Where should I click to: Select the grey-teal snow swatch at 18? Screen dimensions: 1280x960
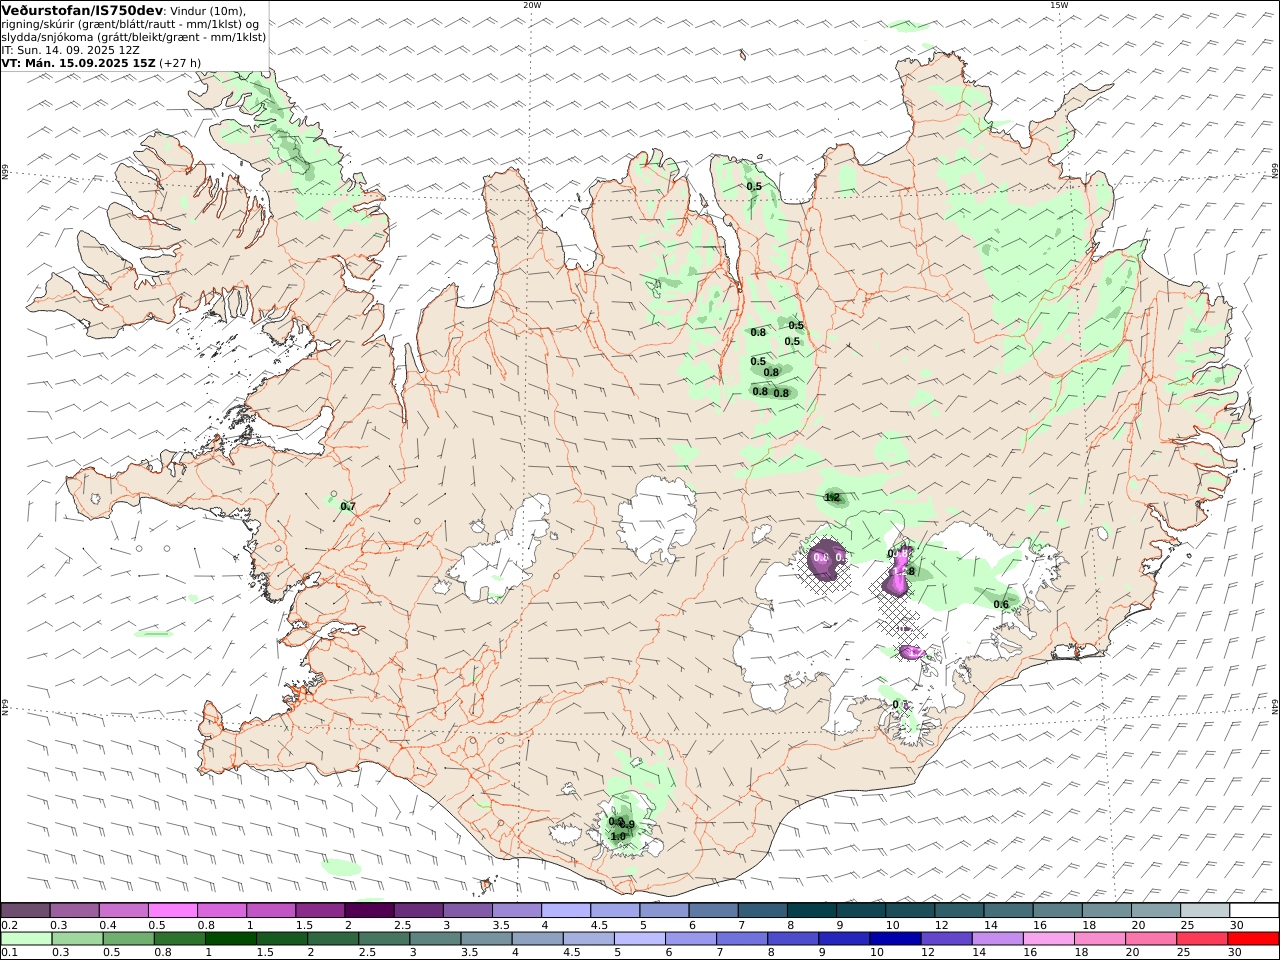point(1105,910)
